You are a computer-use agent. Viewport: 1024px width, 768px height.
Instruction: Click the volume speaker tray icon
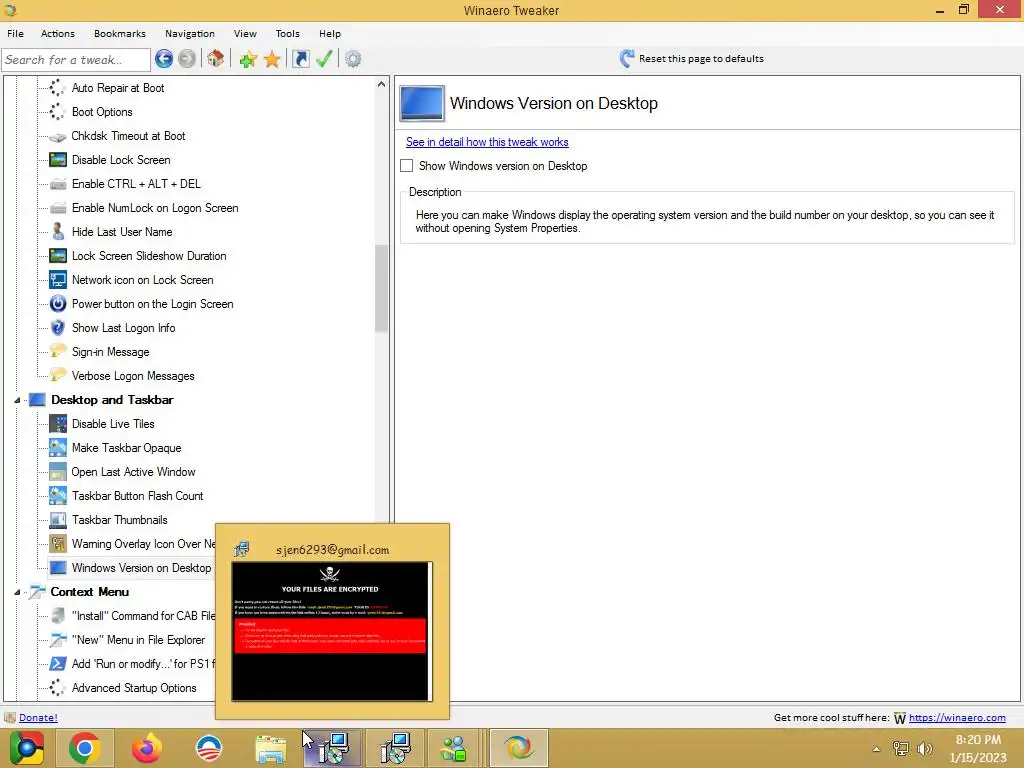925,749
